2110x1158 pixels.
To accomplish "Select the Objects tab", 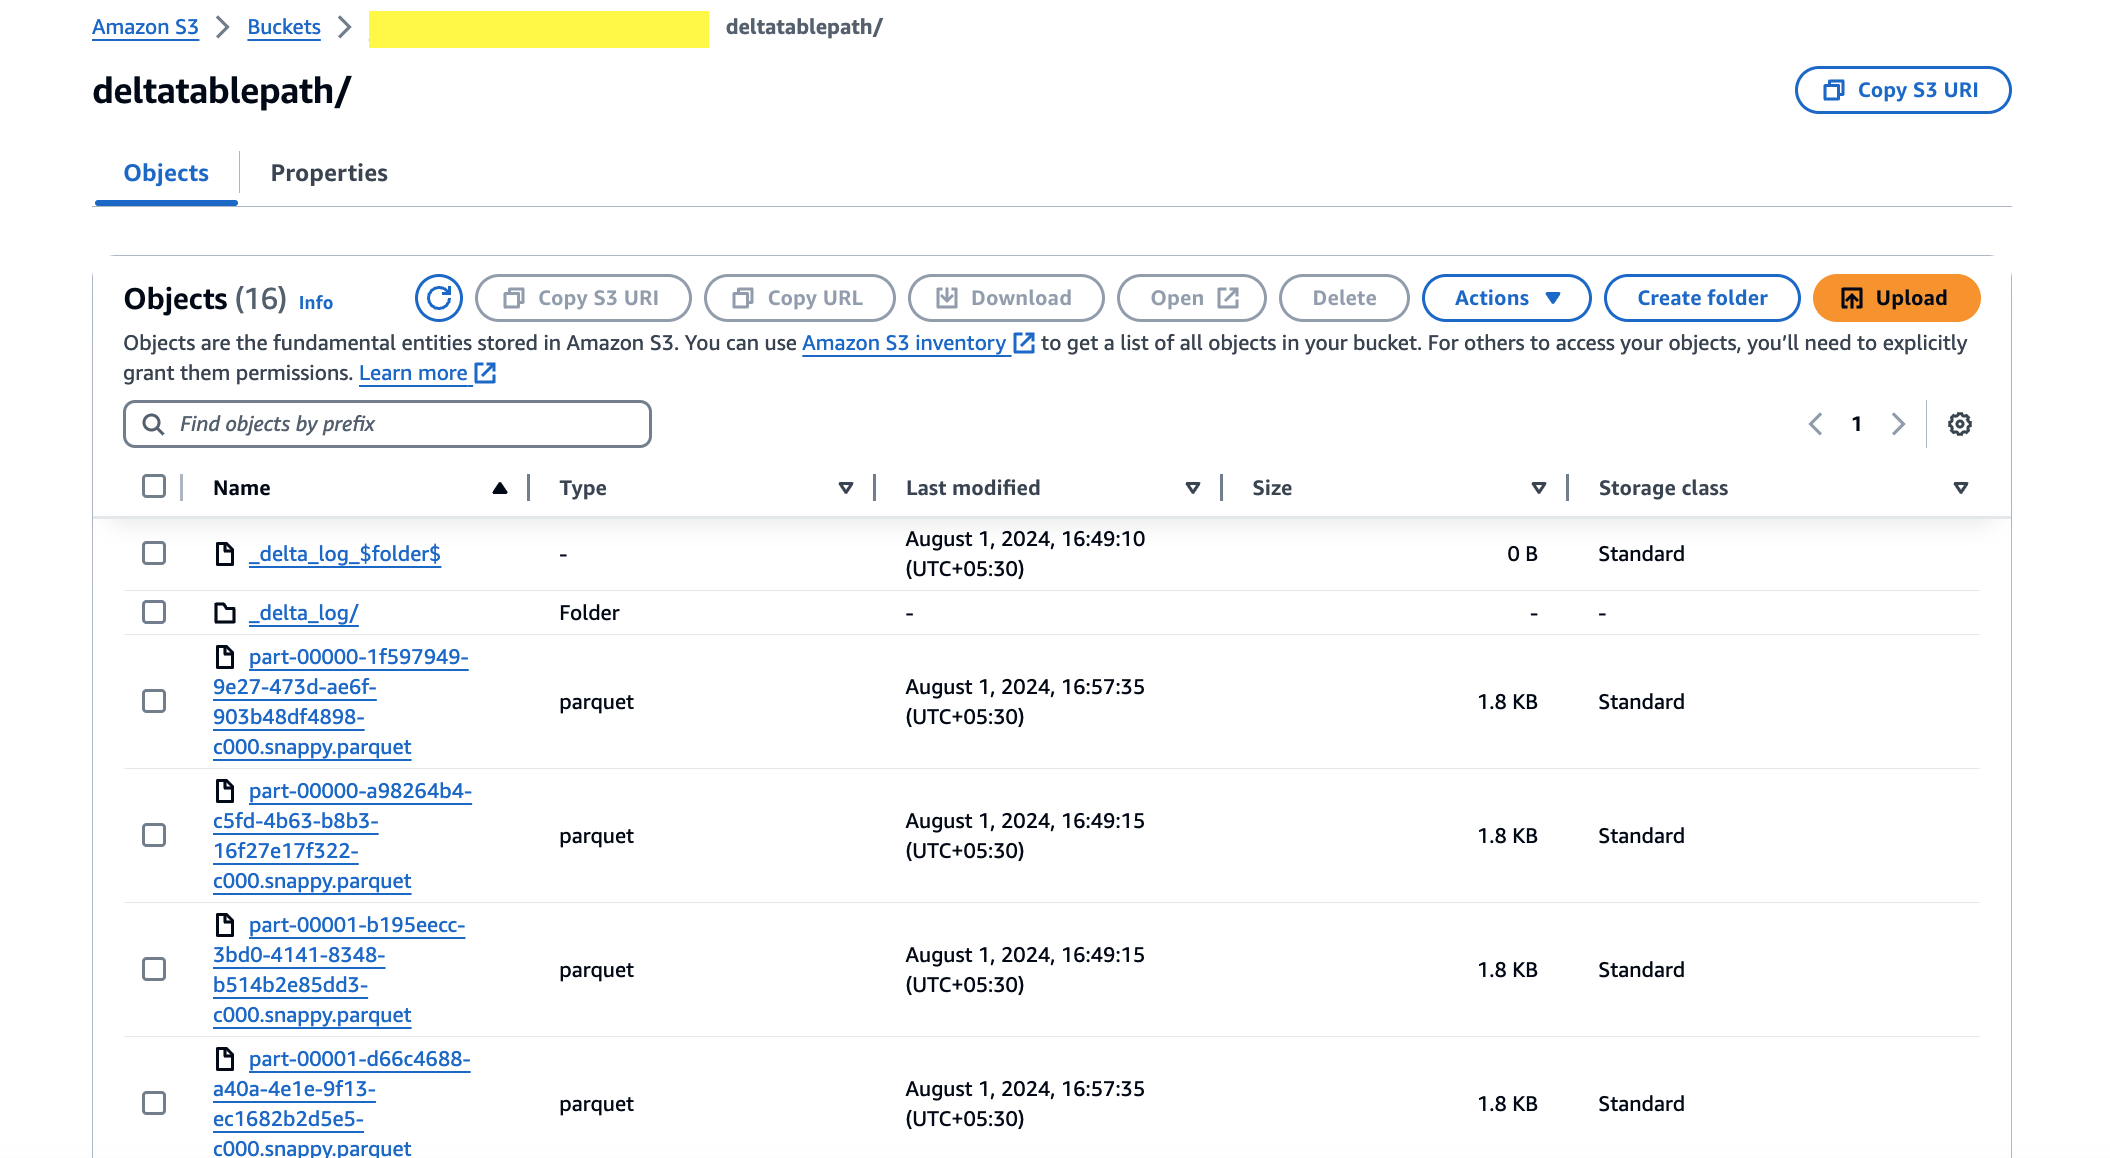I will point(166,173).
